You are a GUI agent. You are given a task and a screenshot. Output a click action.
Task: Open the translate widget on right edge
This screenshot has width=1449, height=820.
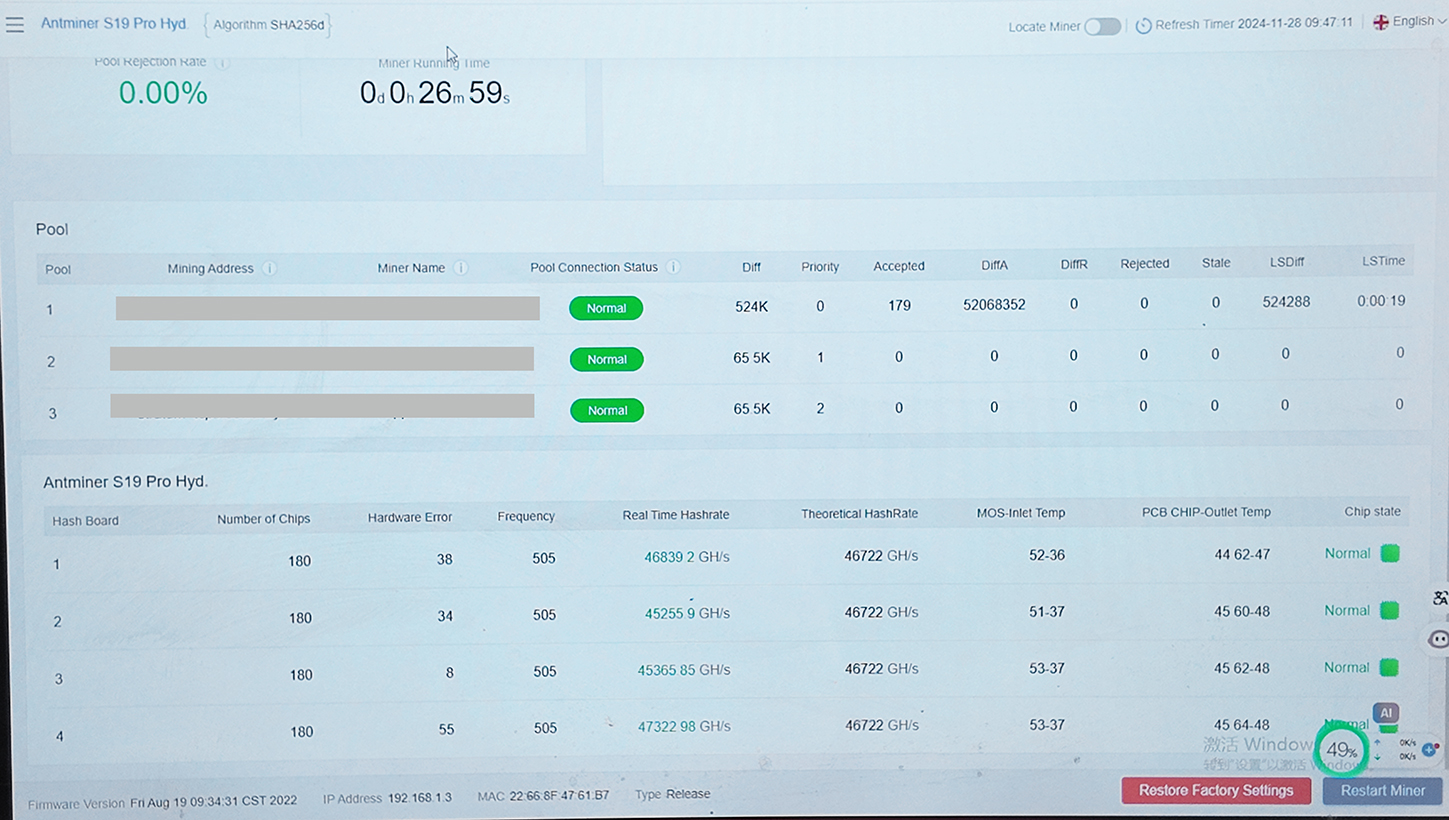1439,598
